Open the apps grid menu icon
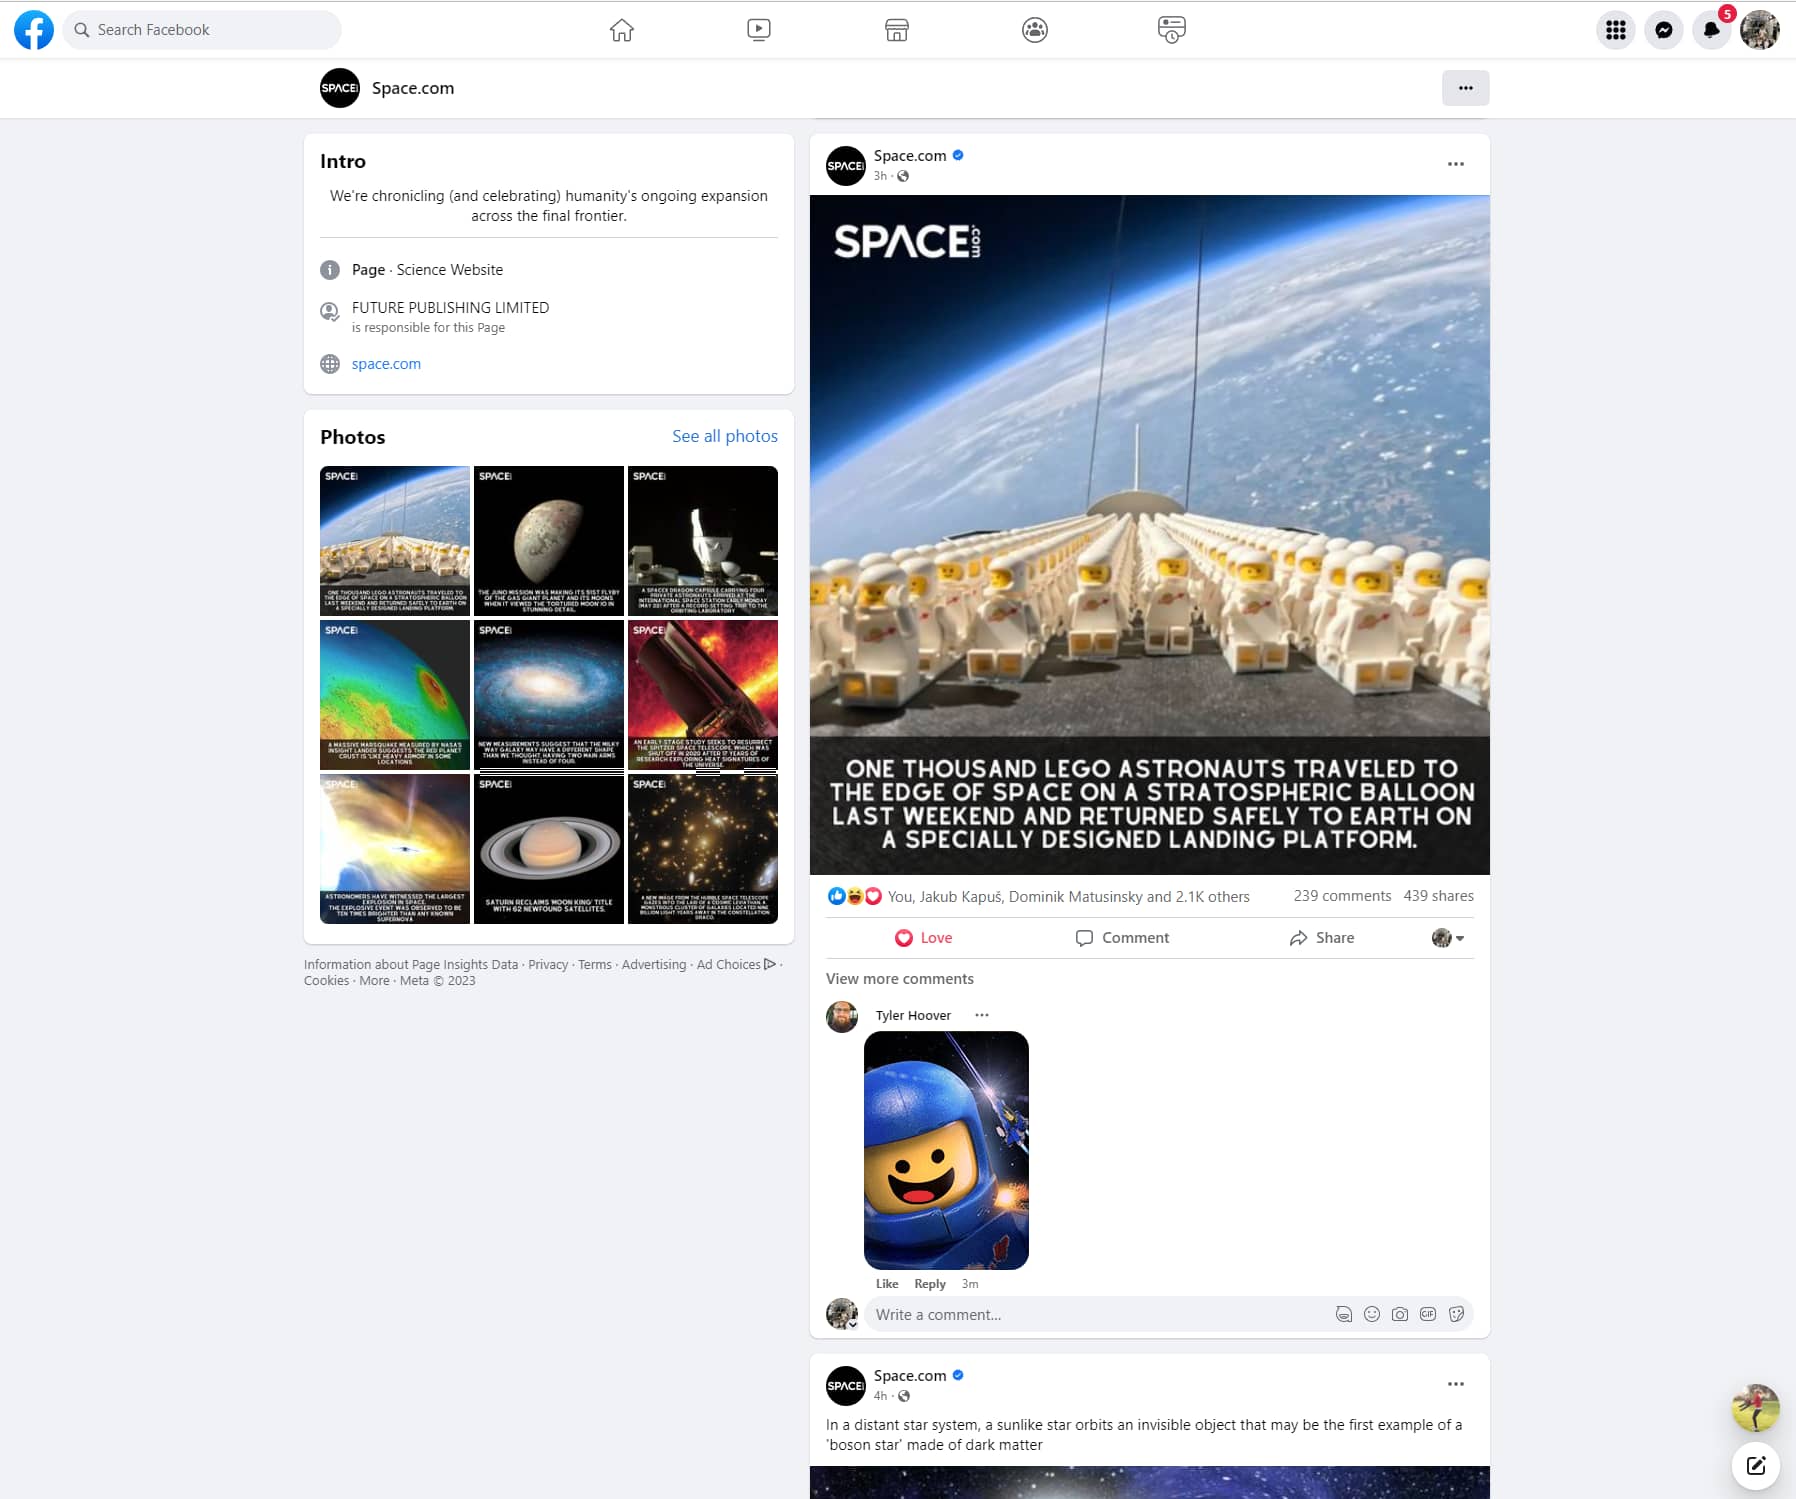The image size is (1796, 1499). [1616, 30]
